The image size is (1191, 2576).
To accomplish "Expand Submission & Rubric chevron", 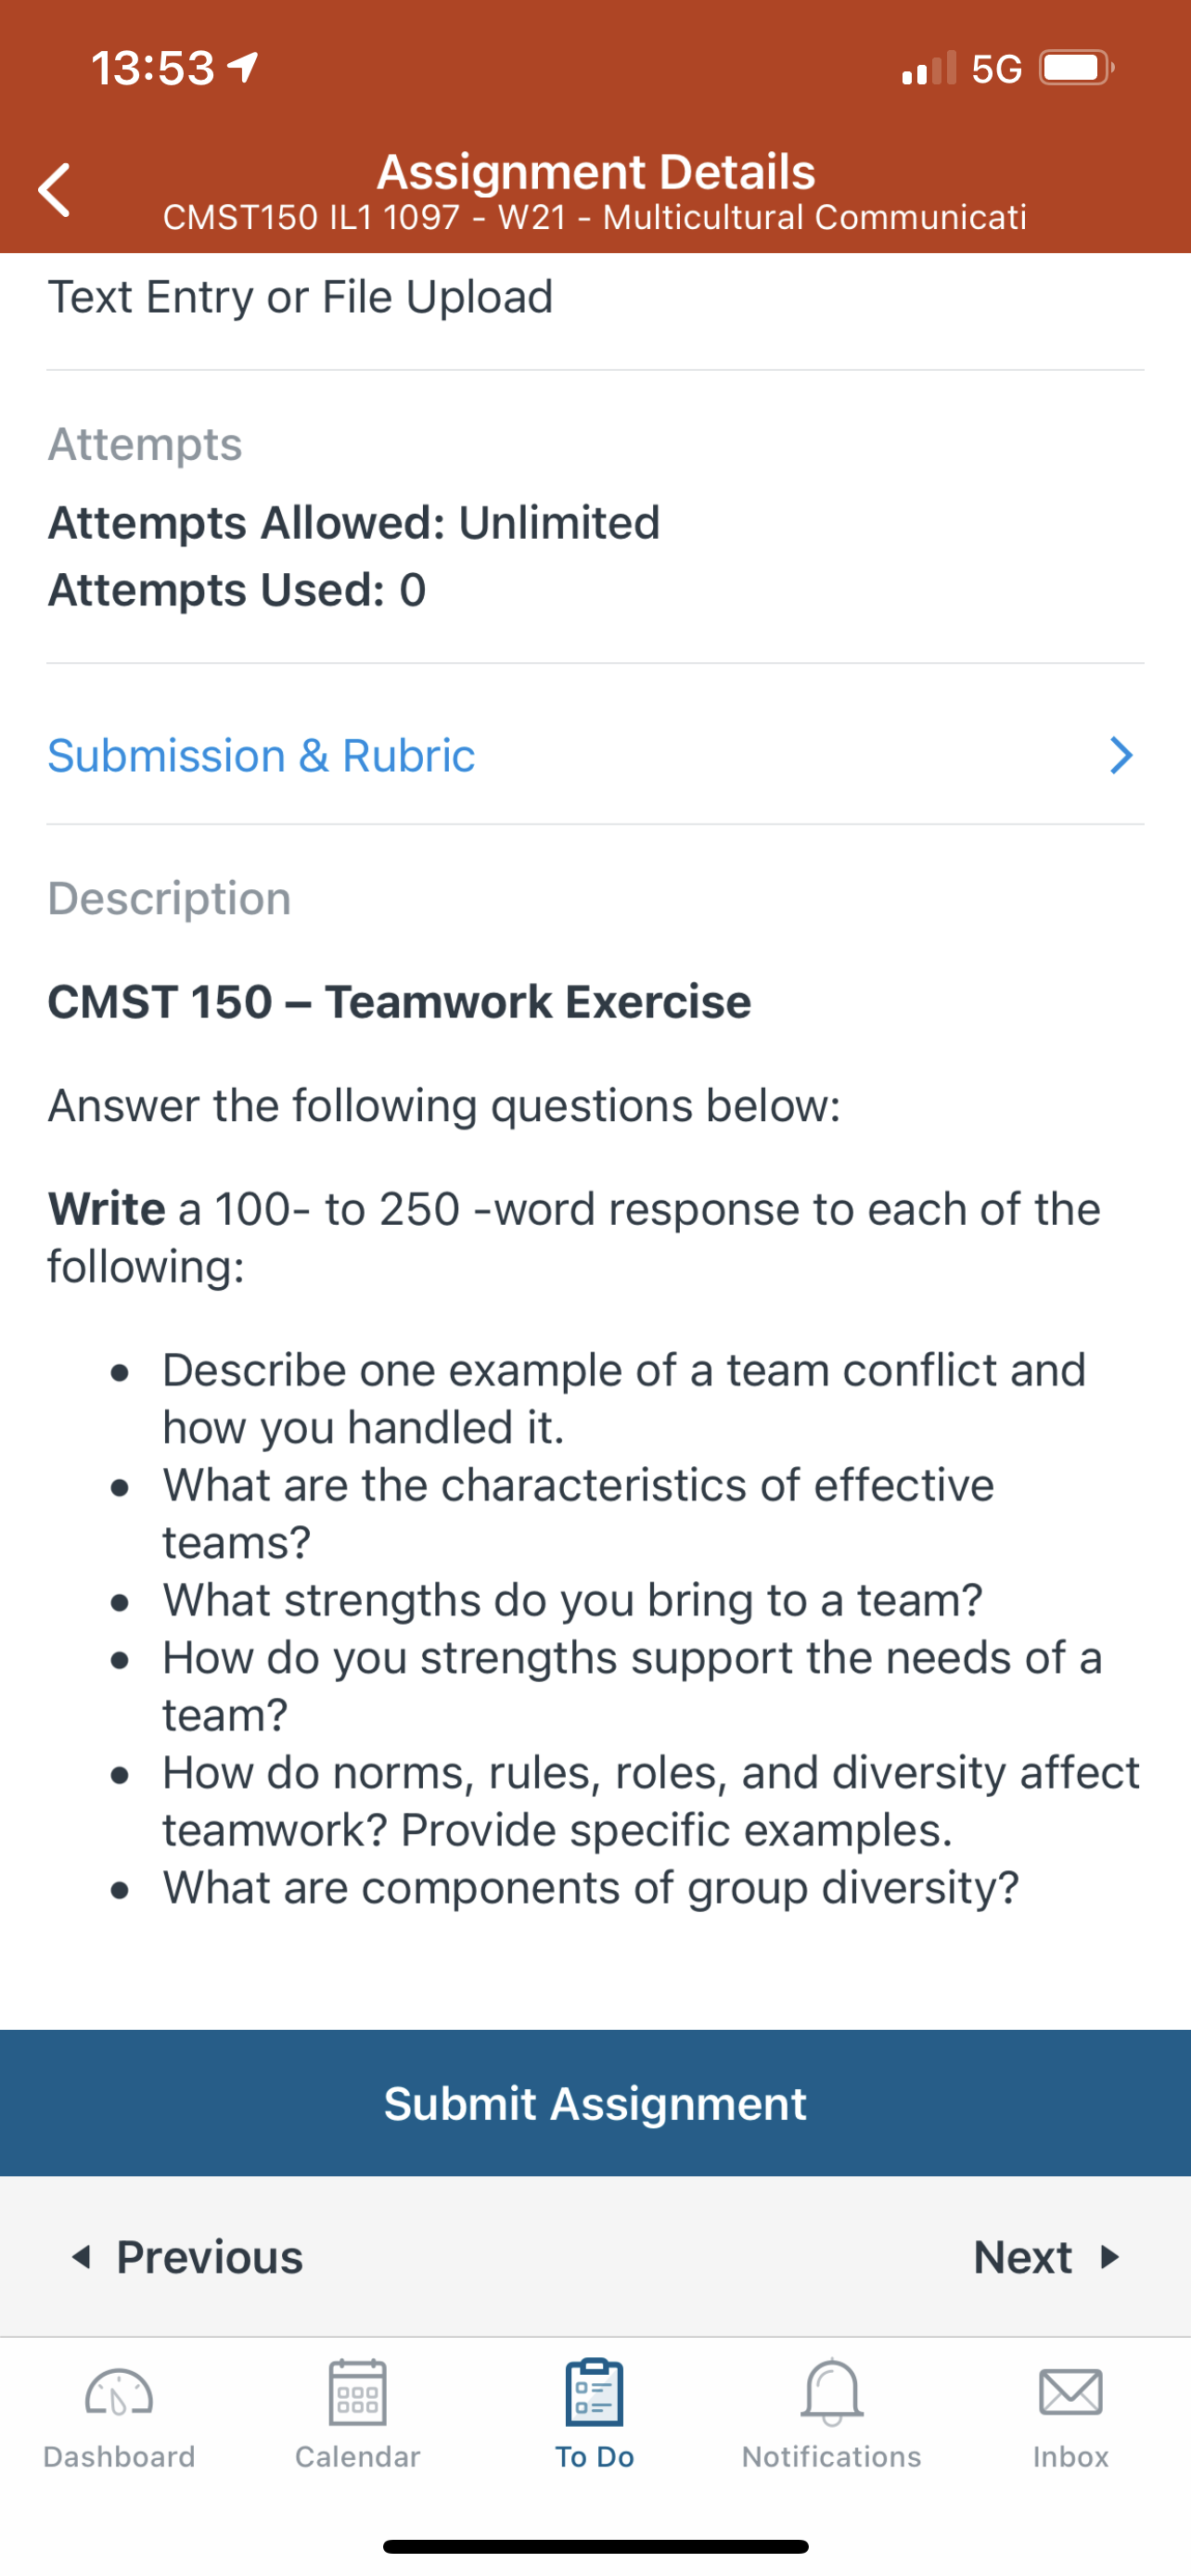I will 1121,756.
